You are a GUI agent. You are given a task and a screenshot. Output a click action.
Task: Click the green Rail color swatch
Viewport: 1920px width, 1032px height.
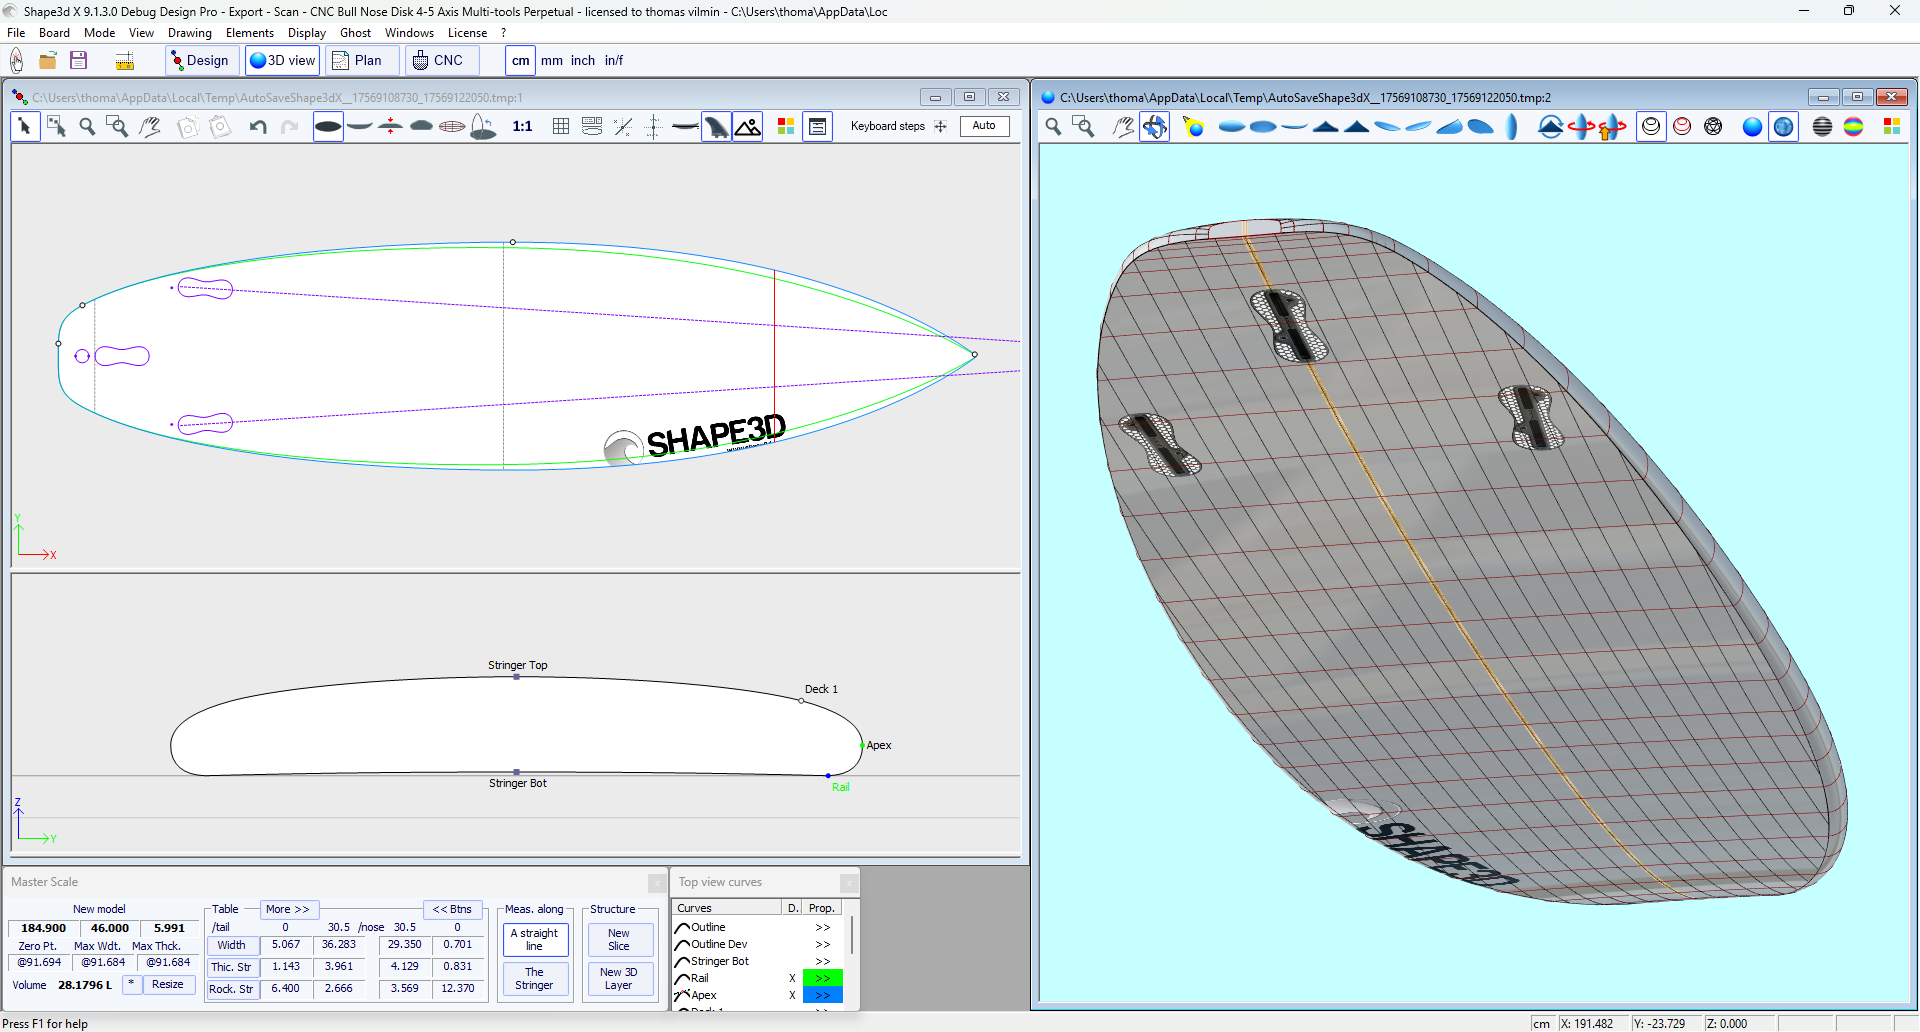click(822, 978)
